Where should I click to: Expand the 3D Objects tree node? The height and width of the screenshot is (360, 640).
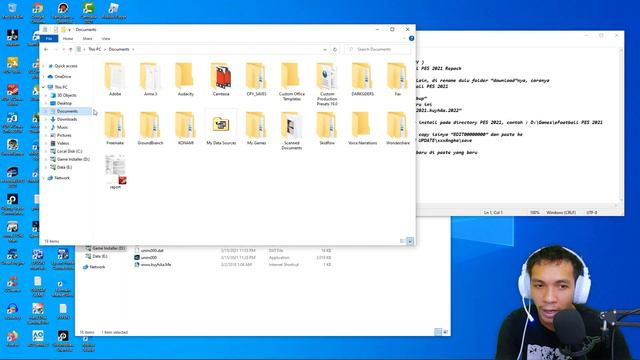click(46, 96)
